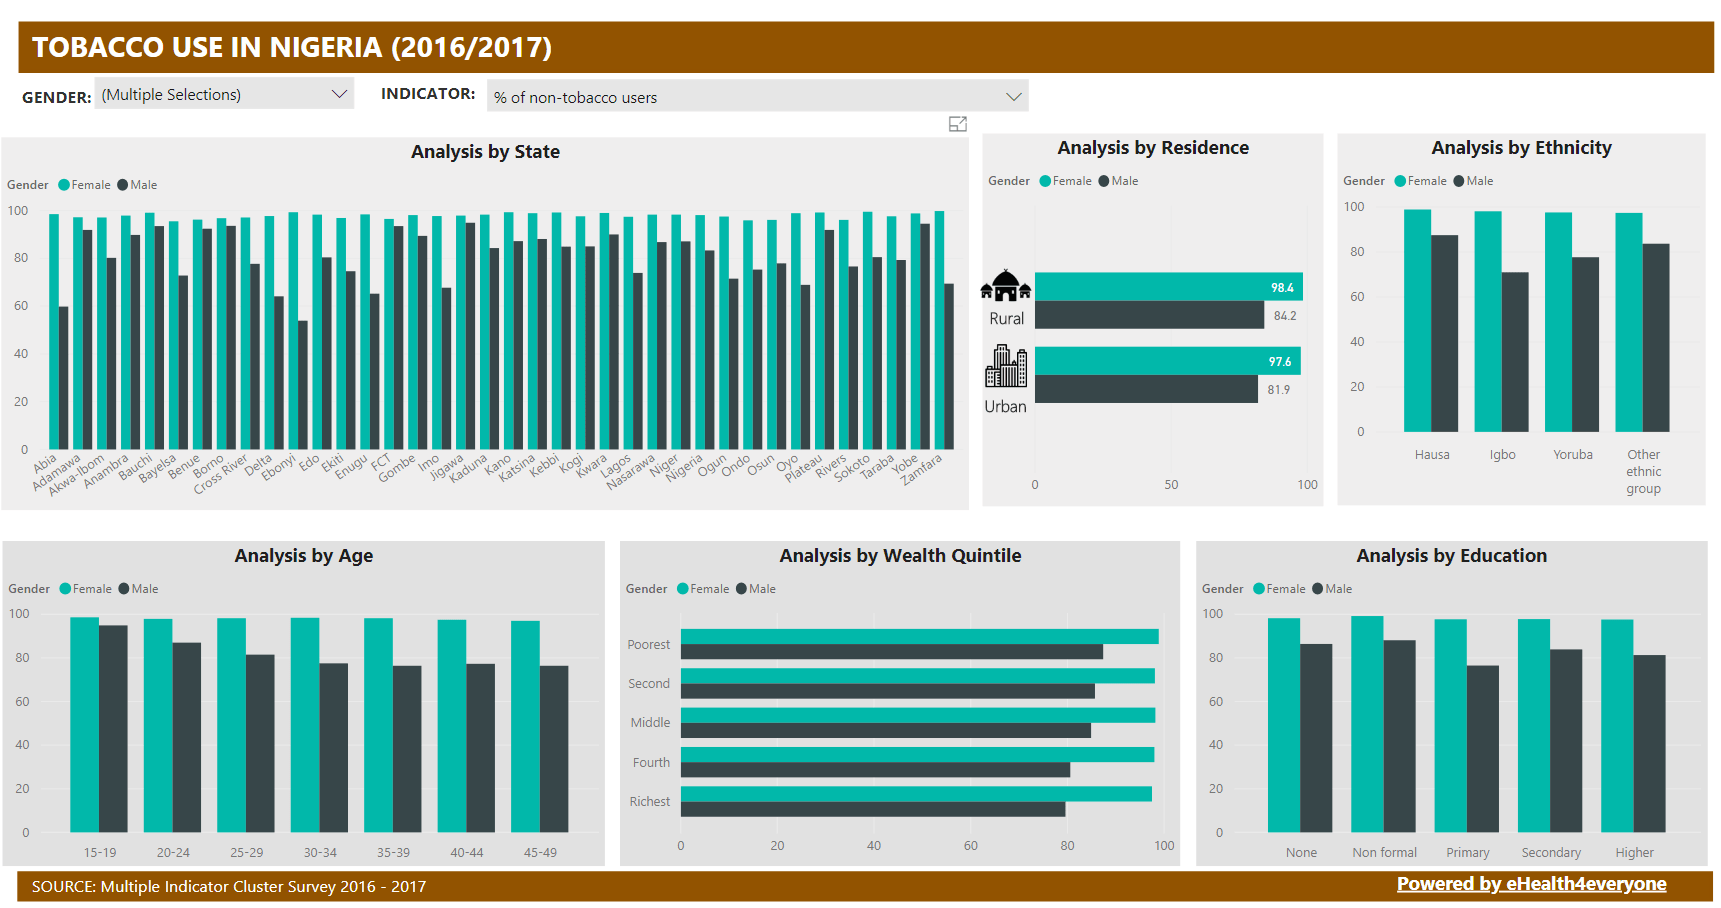Toggle Male legend entry in Analysis by State
The height and width of the screenshot is (908, 1721).
pos(138,185)
